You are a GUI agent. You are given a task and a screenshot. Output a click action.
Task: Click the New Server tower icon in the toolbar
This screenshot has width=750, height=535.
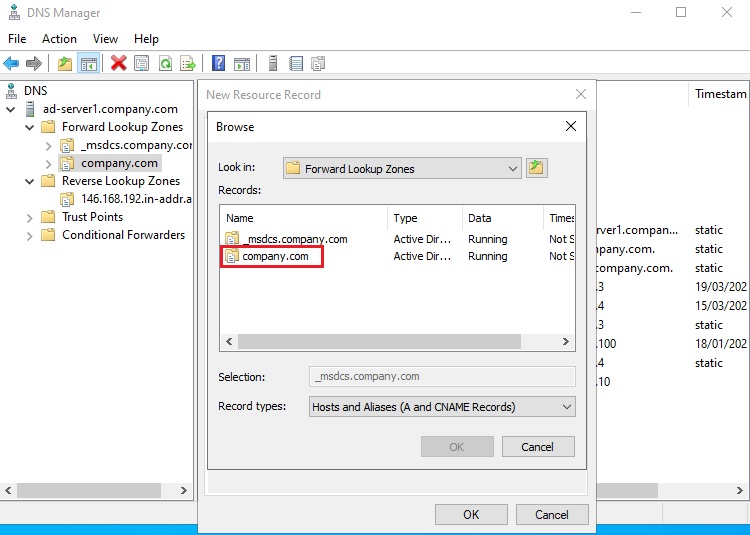(273, 63)
